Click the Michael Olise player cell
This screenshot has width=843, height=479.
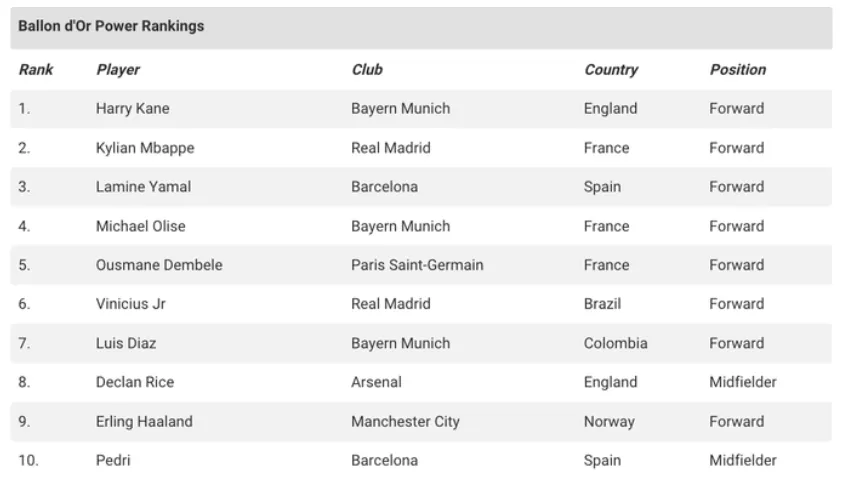click(x=141, y=226)
